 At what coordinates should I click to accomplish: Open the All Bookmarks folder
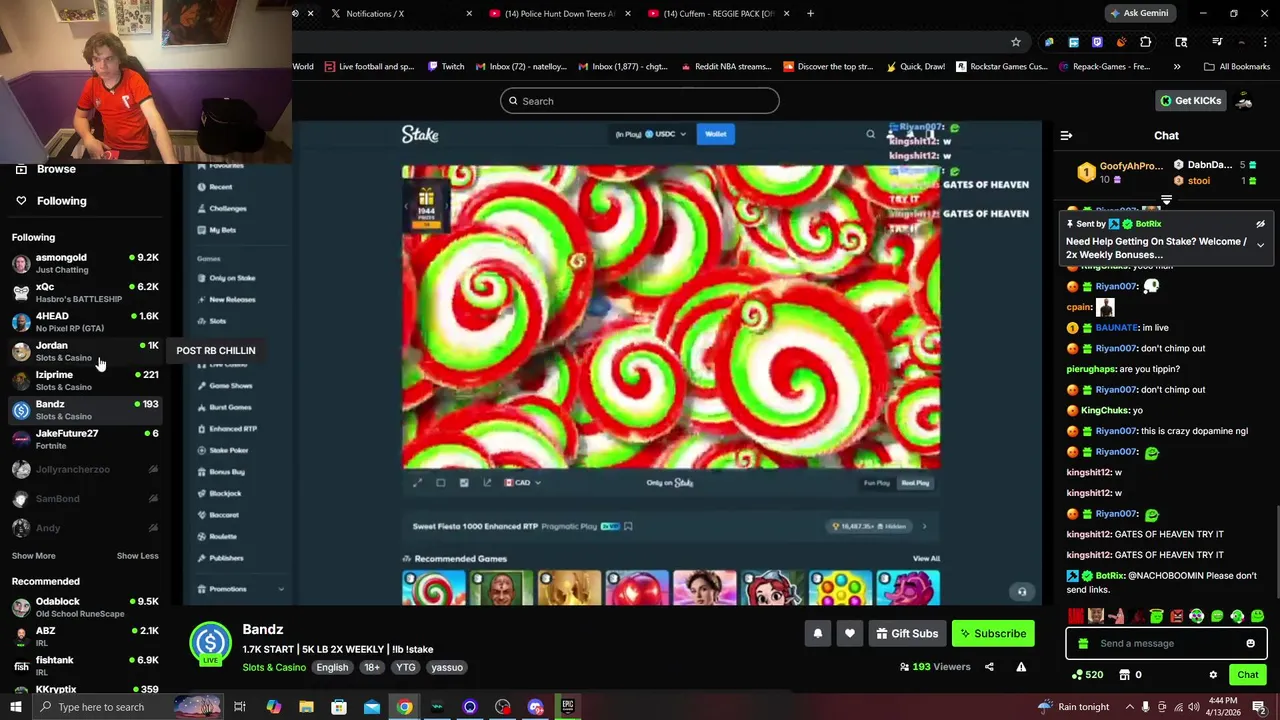coord(1237,67)
